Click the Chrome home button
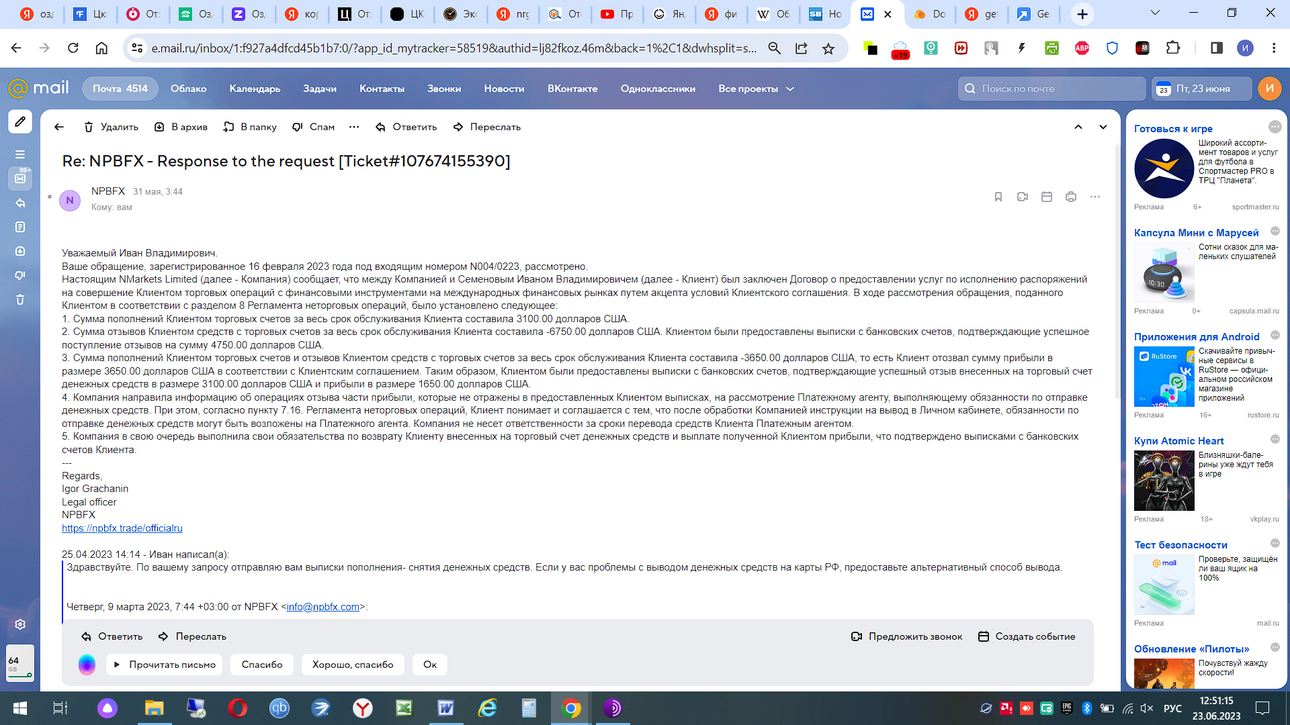1290x725 pixels. (101, 48)
